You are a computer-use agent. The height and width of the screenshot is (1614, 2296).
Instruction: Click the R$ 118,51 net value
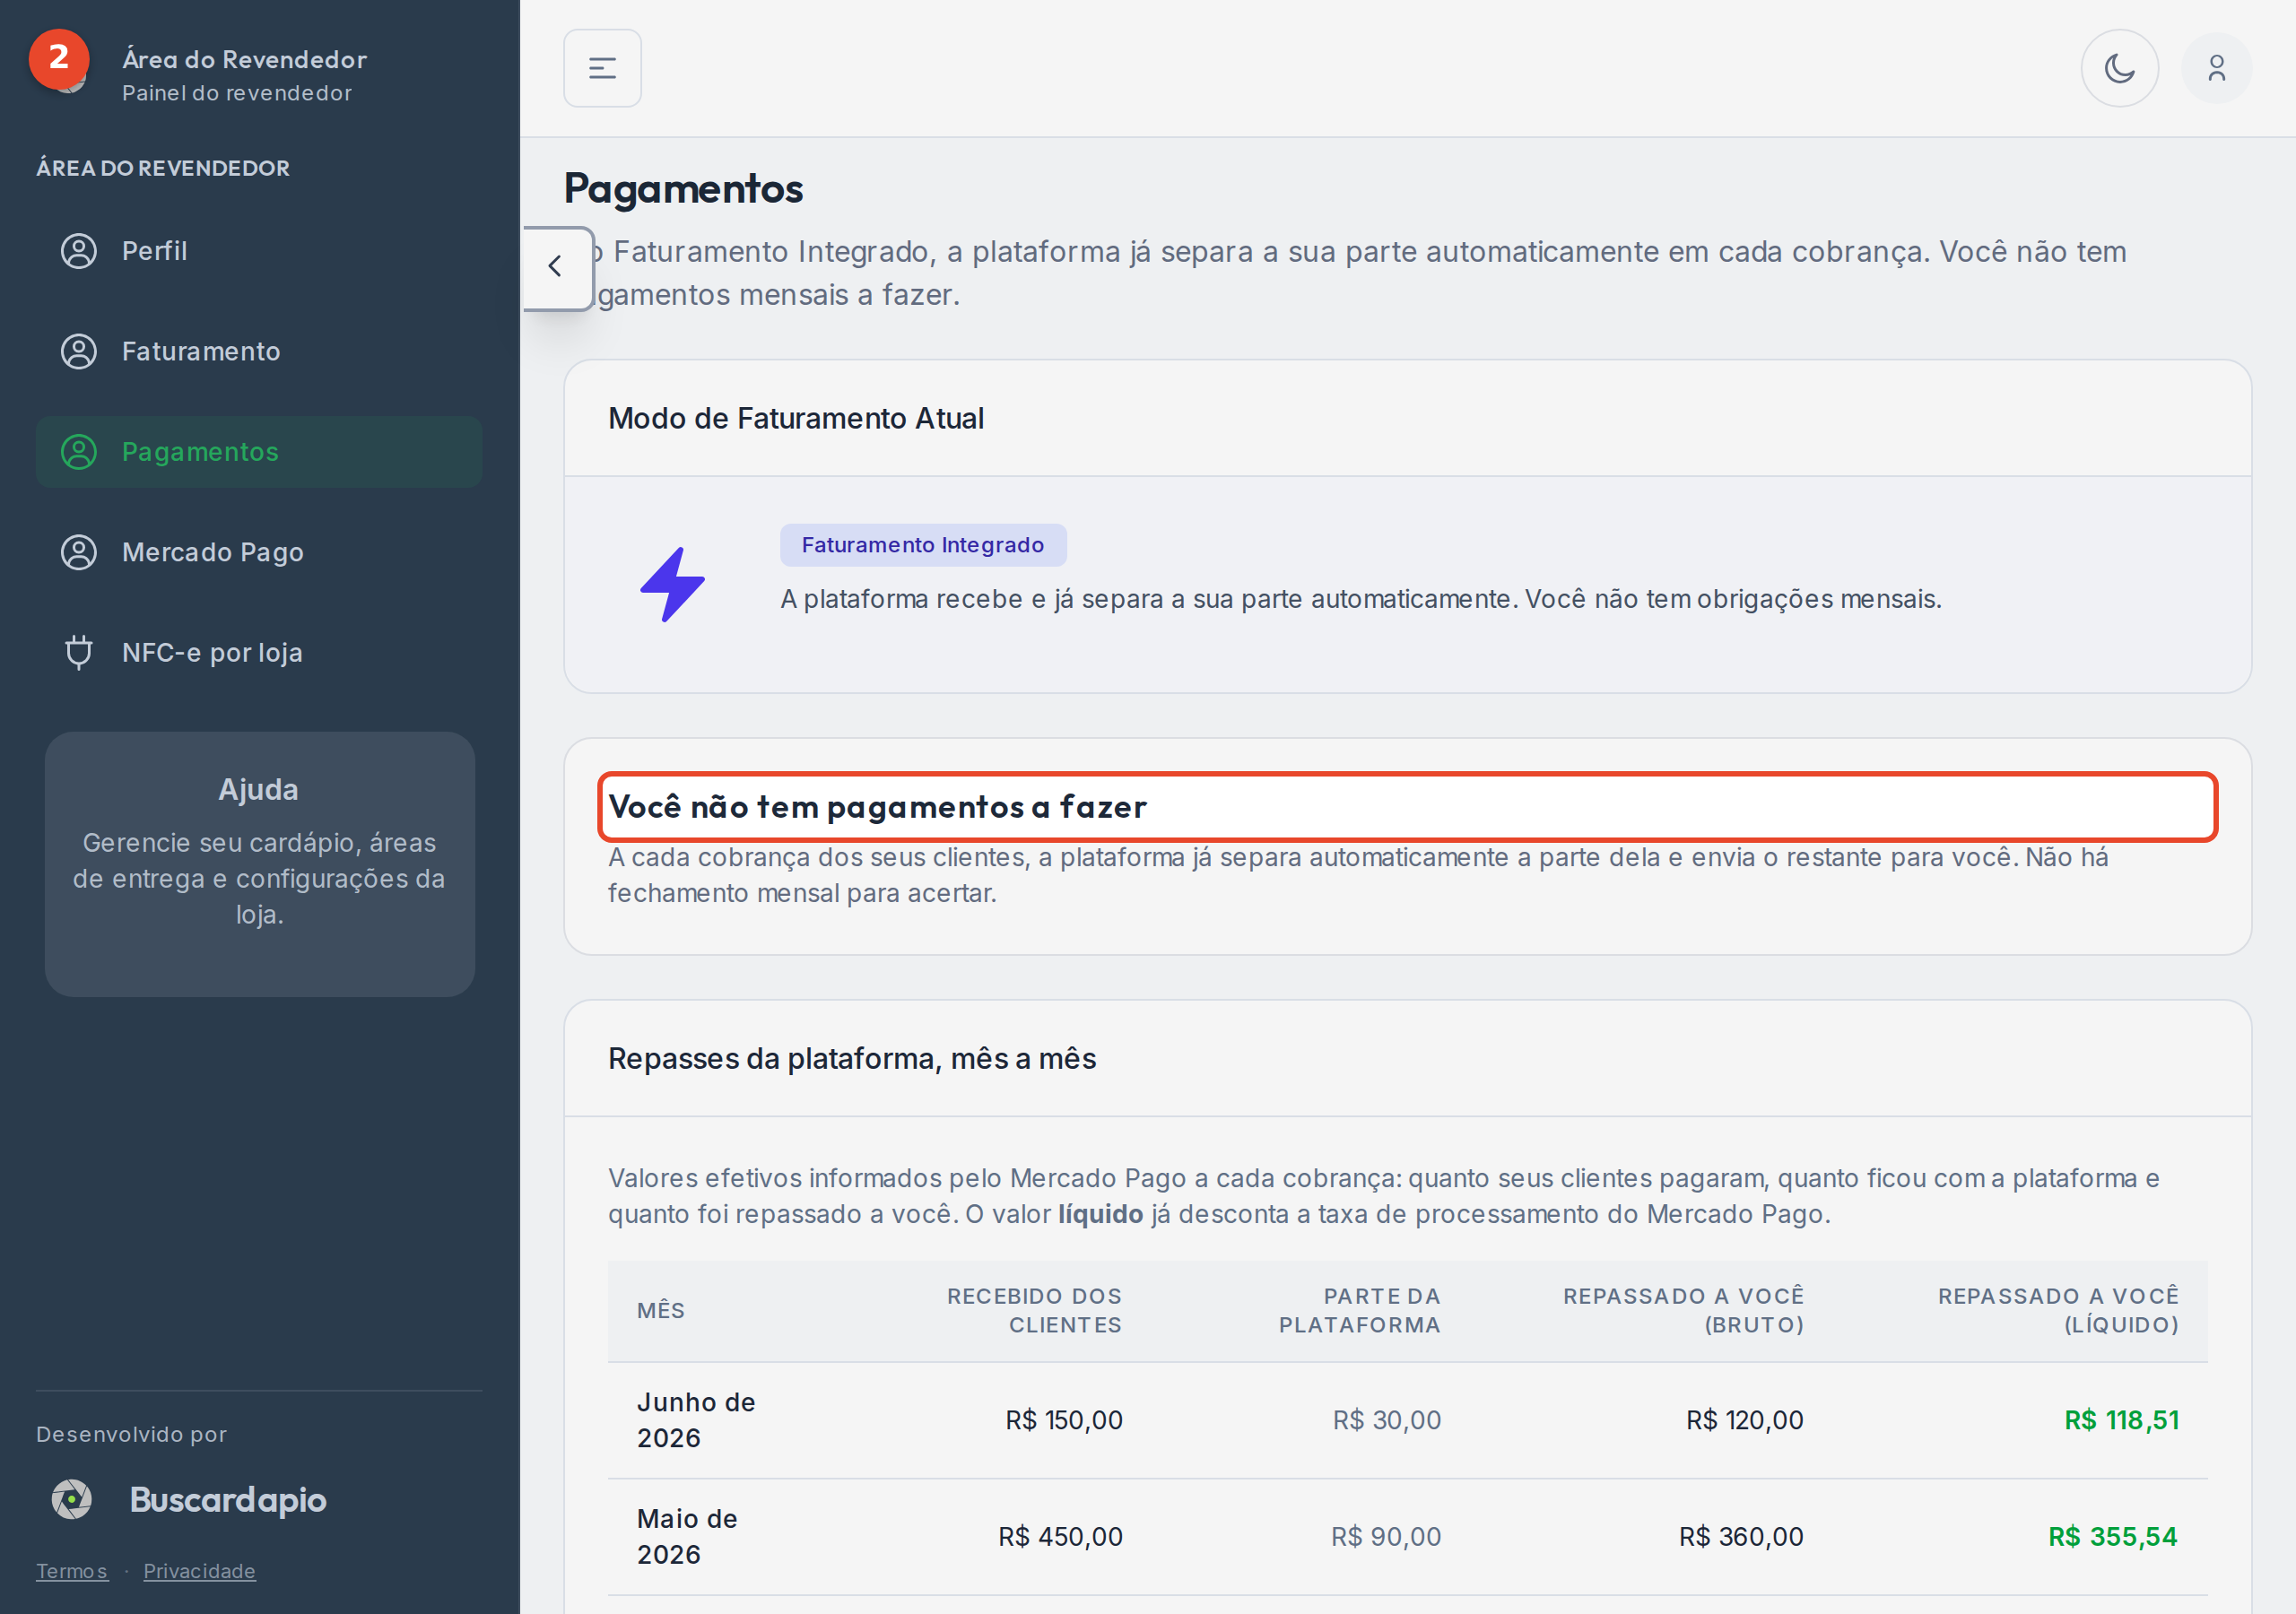tap(2121, 1420)
